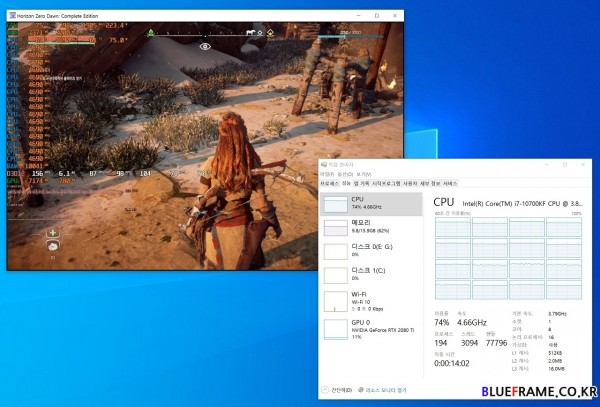
Task: Minimize the Horizon Zero Dawn window
Action: 359,16
